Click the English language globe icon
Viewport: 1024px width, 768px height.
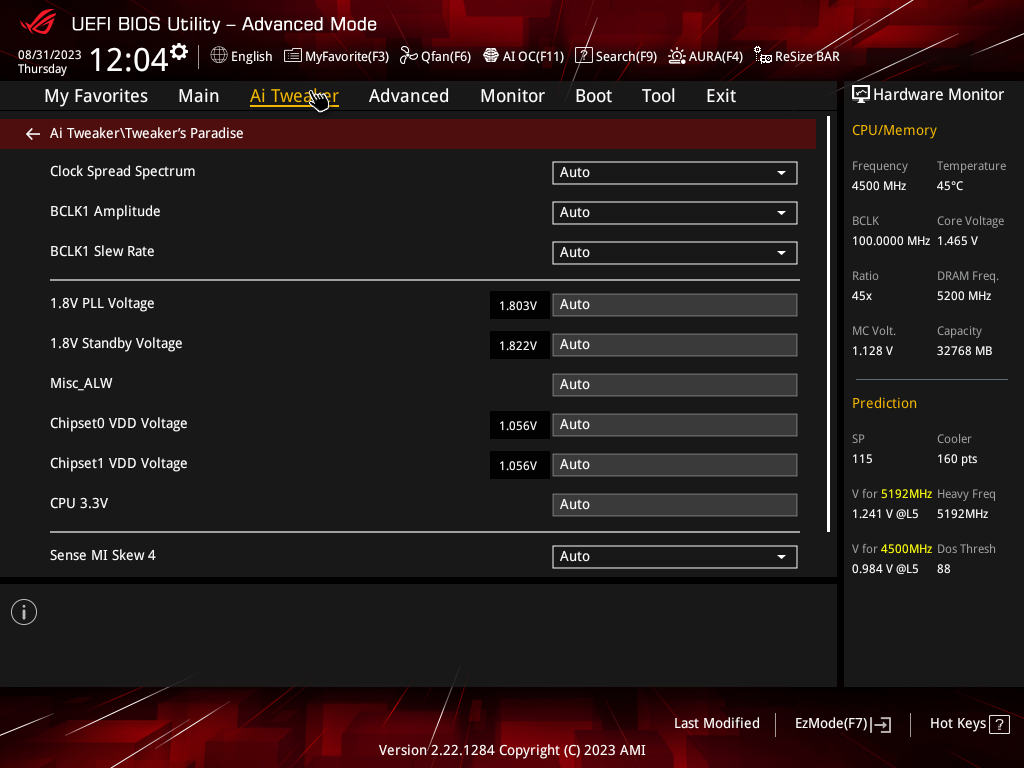click(x=219, y=56)
